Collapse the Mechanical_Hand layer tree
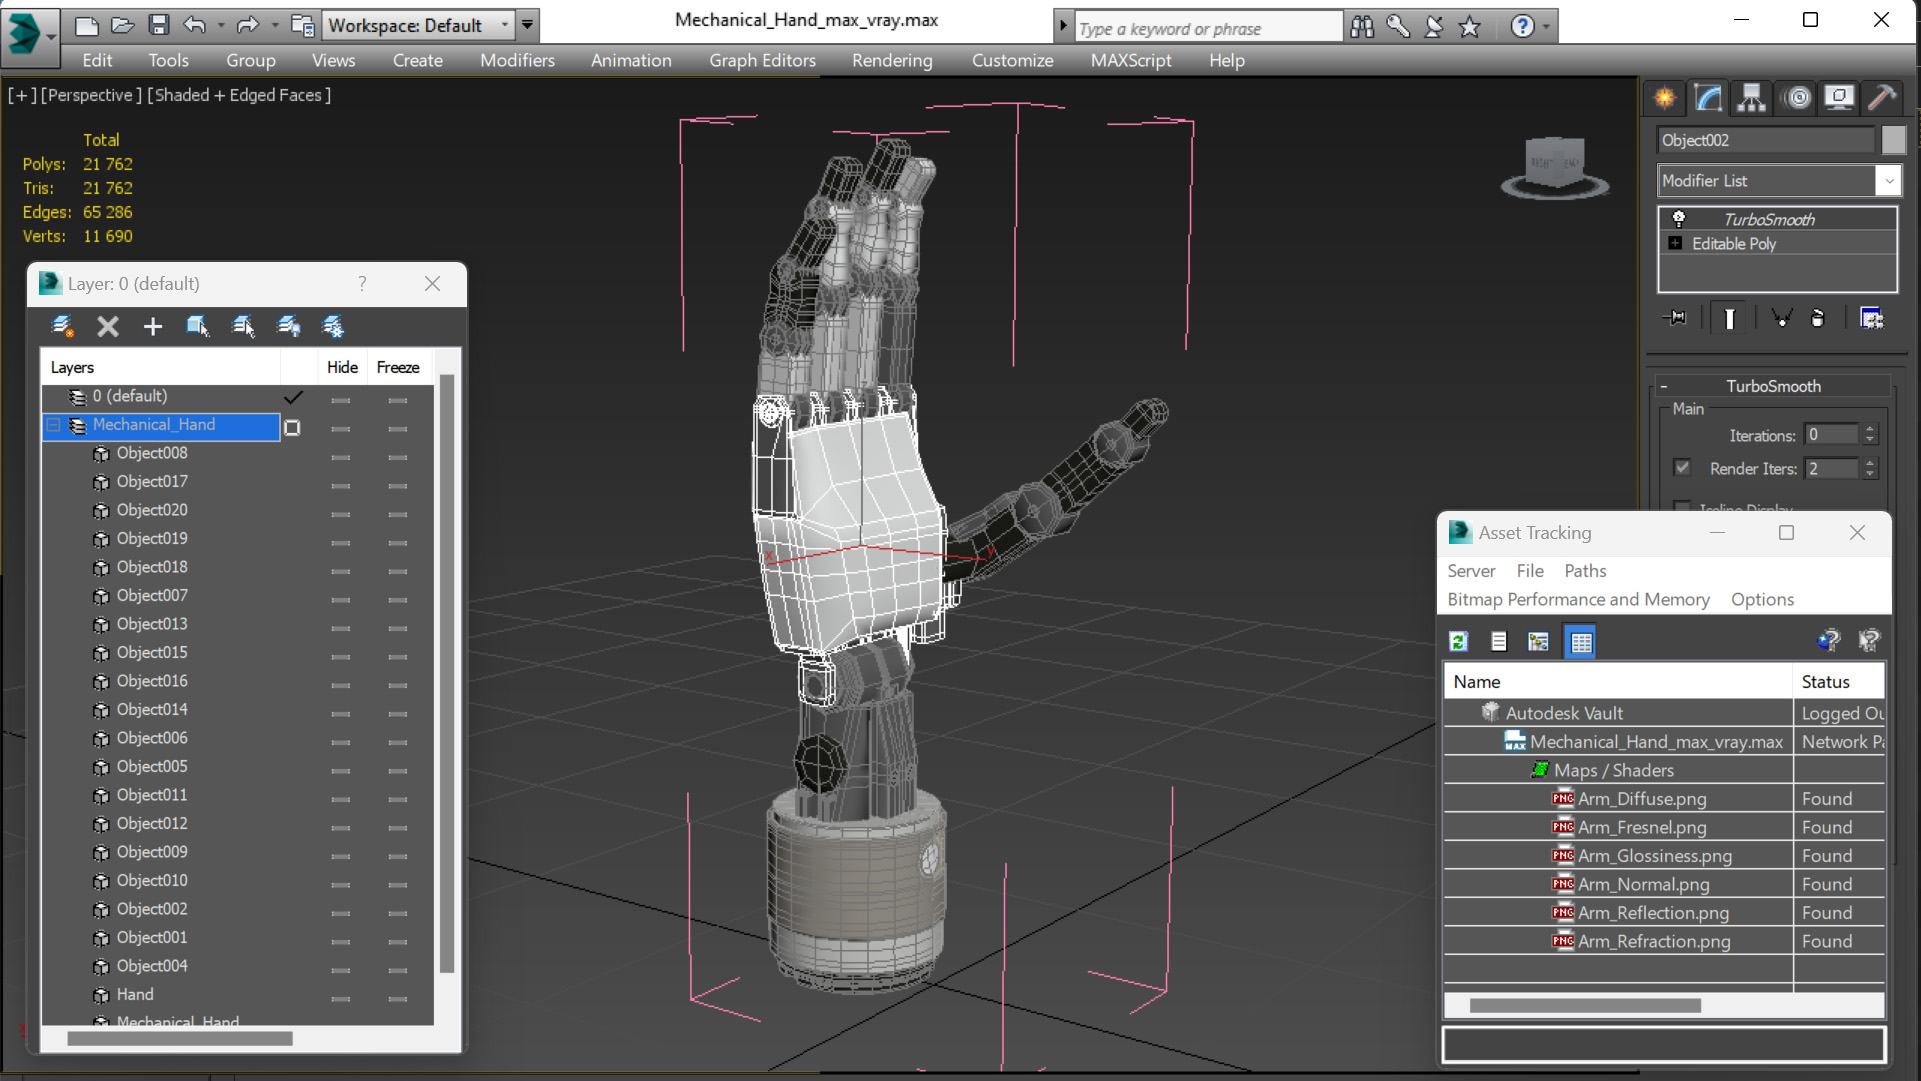The image size is (1921, 1081). [x=54, y=425]
